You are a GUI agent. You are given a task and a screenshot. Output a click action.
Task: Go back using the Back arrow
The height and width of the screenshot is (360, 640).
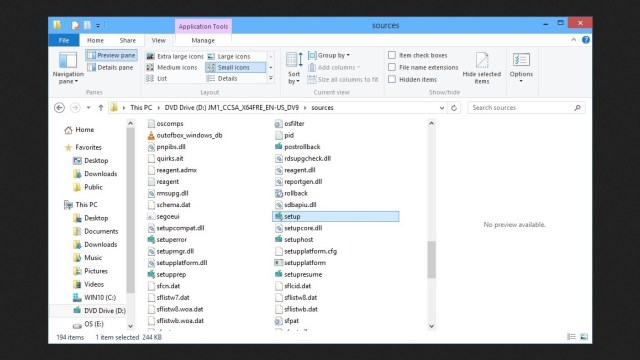(60, 108)
